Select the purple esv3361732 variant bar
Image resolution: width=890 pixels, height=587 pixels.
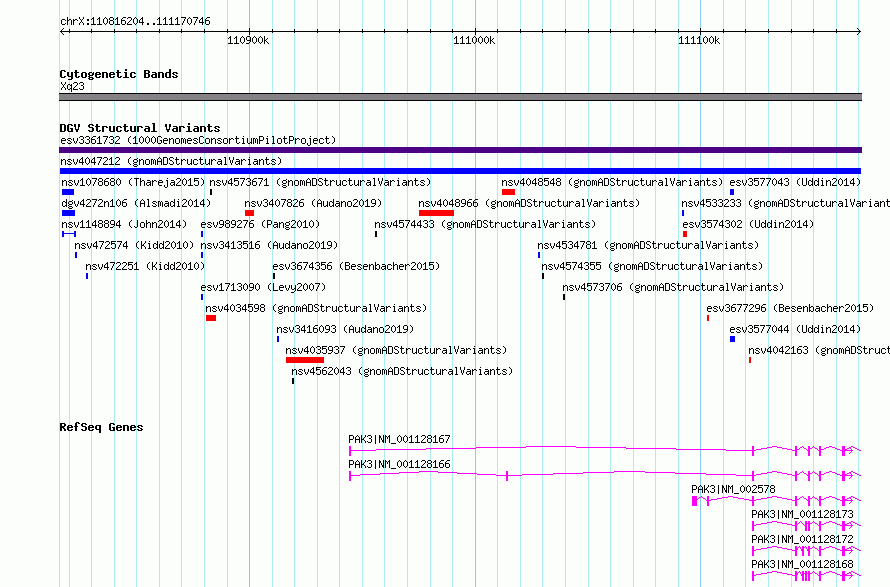pyautogui.click(x=460, y=150)
